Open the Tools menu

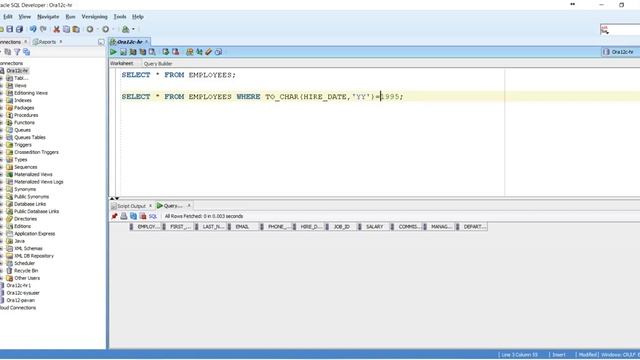tap(120, 17)
